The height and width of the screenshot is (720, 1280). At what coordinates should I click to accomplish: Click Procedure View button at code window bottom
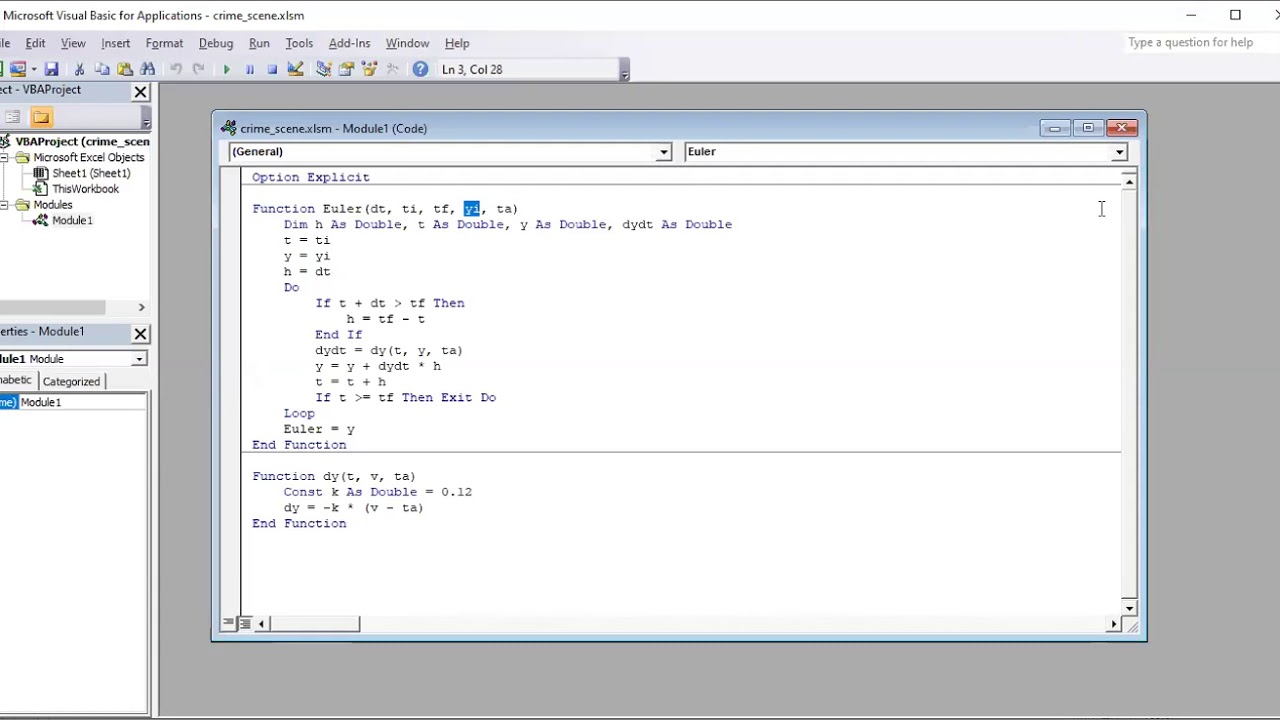[229, 623]
